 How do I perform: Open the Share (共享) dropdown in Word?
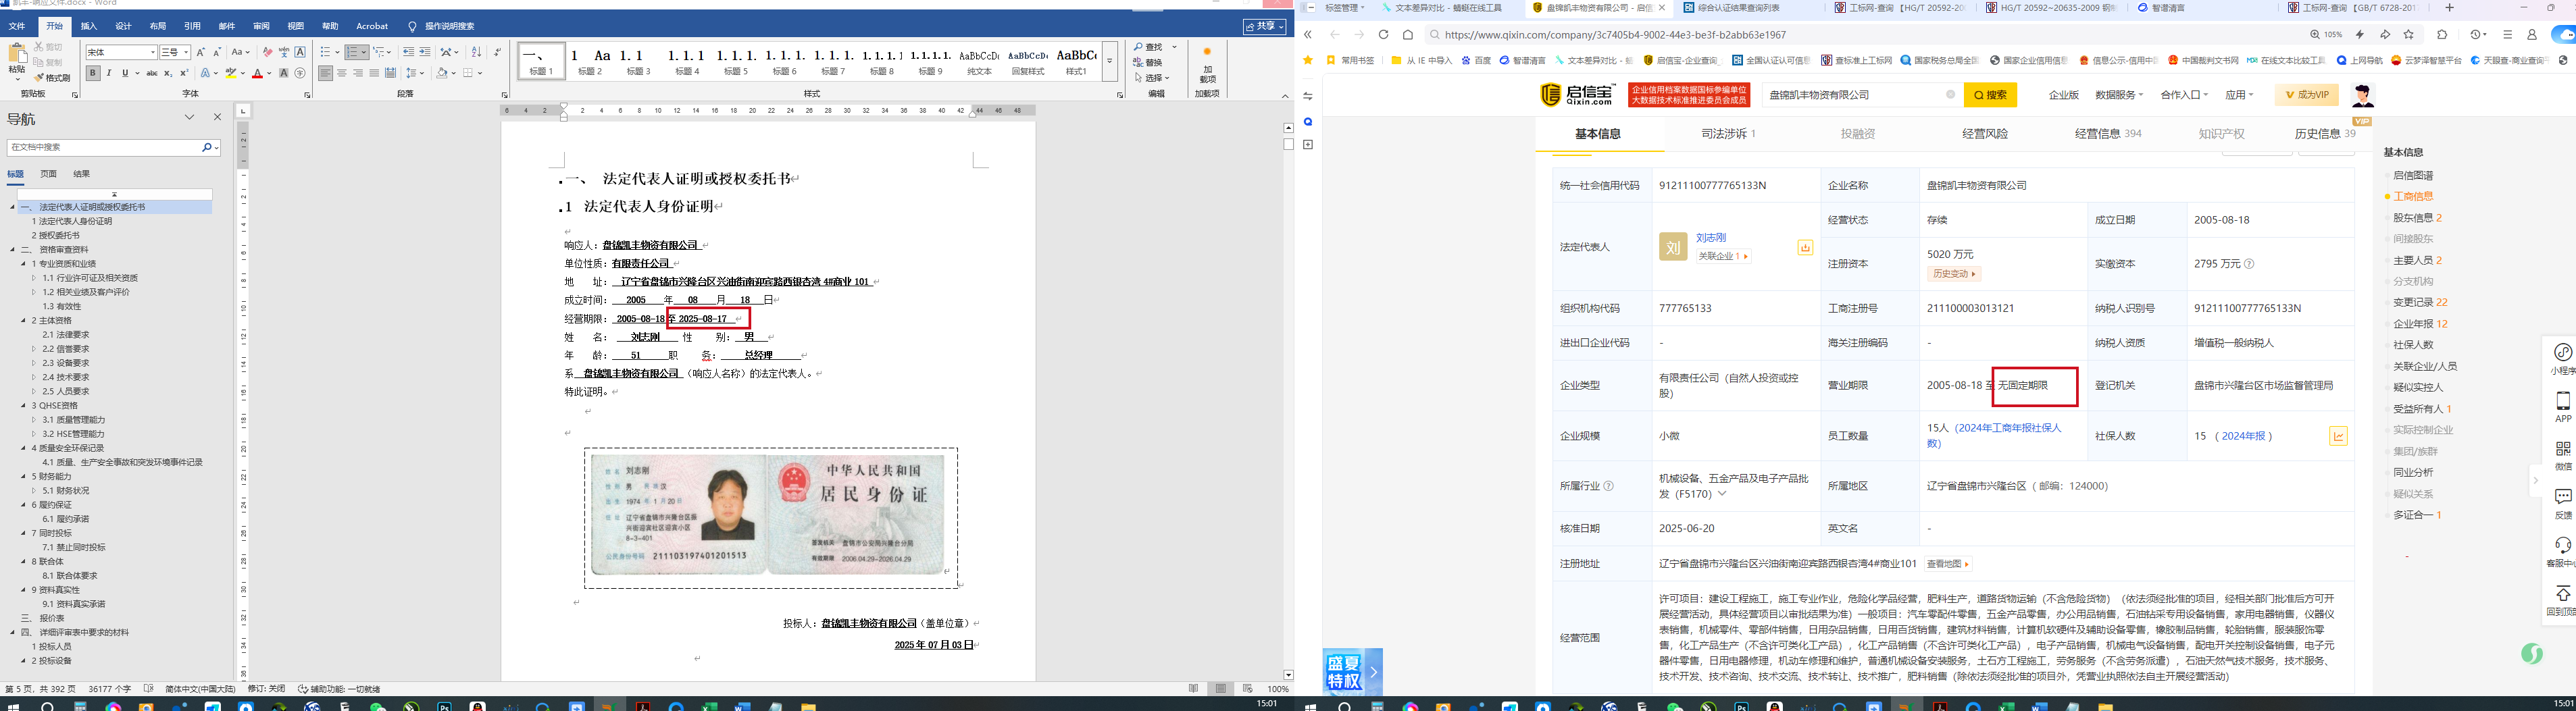[x=1265, y=26]
